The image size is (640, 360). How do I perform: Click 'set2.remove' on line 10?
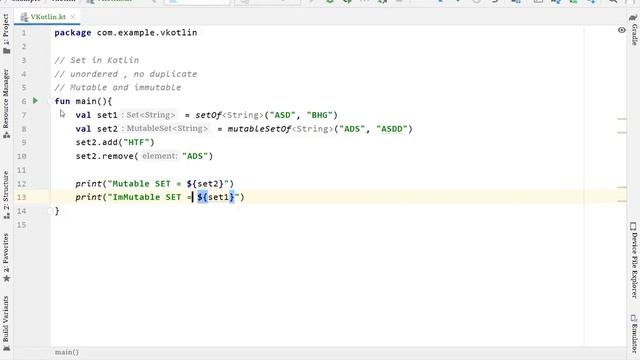tap(104, 156)
